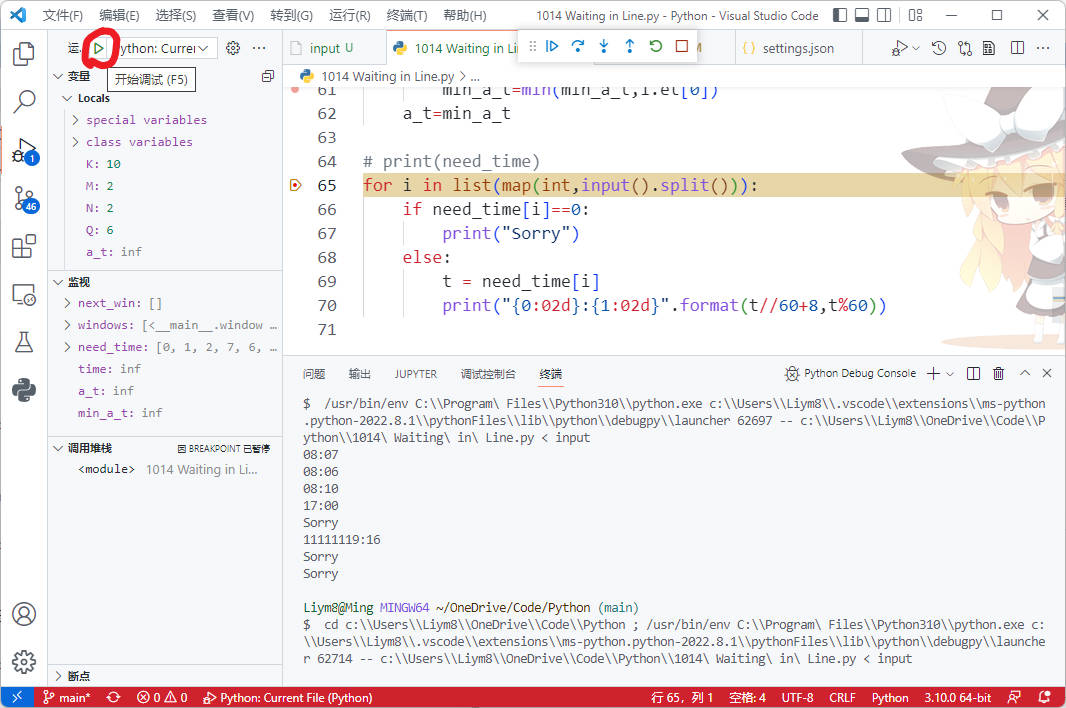Viewport: 1066px width, 708px height.
Task: Open the 终端(T) menu
Action: coord(406,16)
